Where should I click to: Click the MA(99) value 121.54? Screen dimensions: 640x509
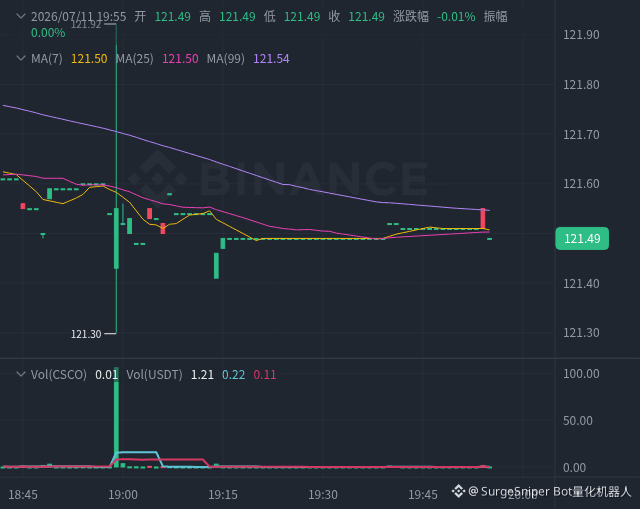coord(271,59)
